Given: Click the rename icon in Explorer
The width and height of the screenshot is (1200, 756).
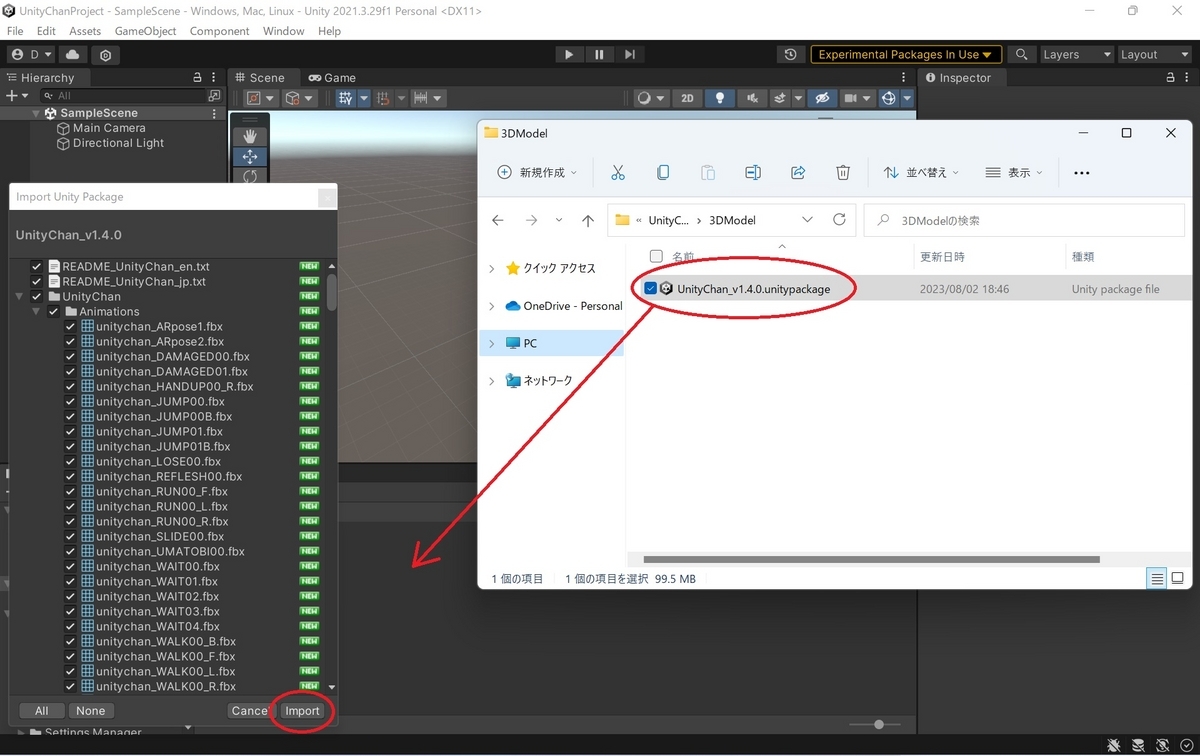Looking at the screenshot, I should pyautogui.click(x=753, y=172).
